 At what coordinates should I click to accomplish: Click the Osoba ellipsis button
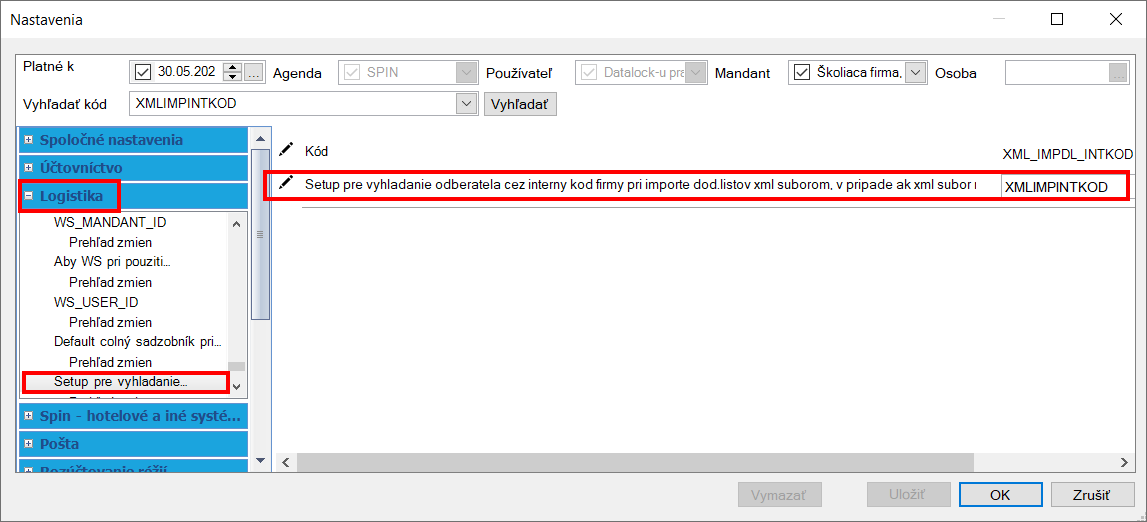[x=1118, y=72]
